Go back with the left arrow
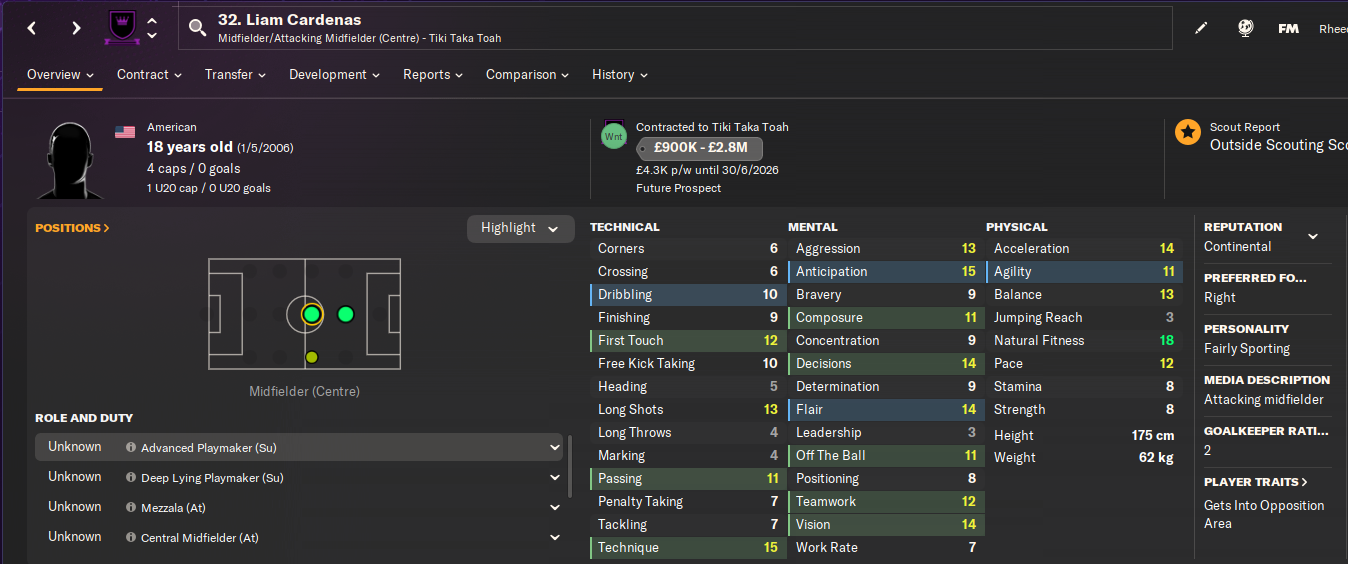Viewport: 1348px width, 564px height. tap(32, 28)
